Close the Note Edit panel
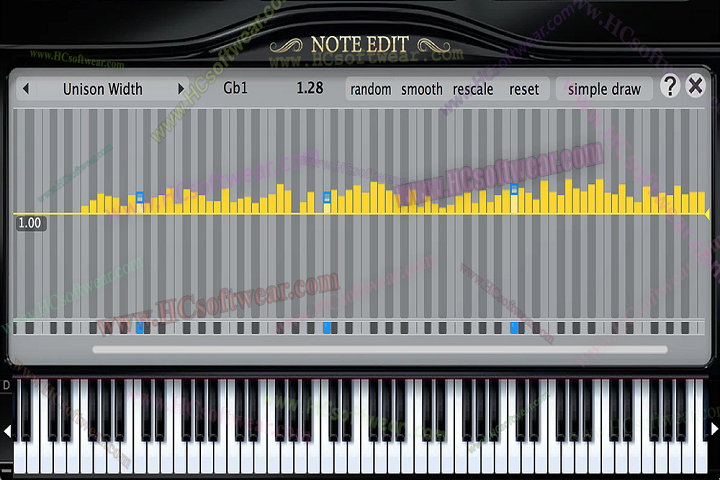The image size is (720, 480). pyautogui.click(x=695, y=87)
